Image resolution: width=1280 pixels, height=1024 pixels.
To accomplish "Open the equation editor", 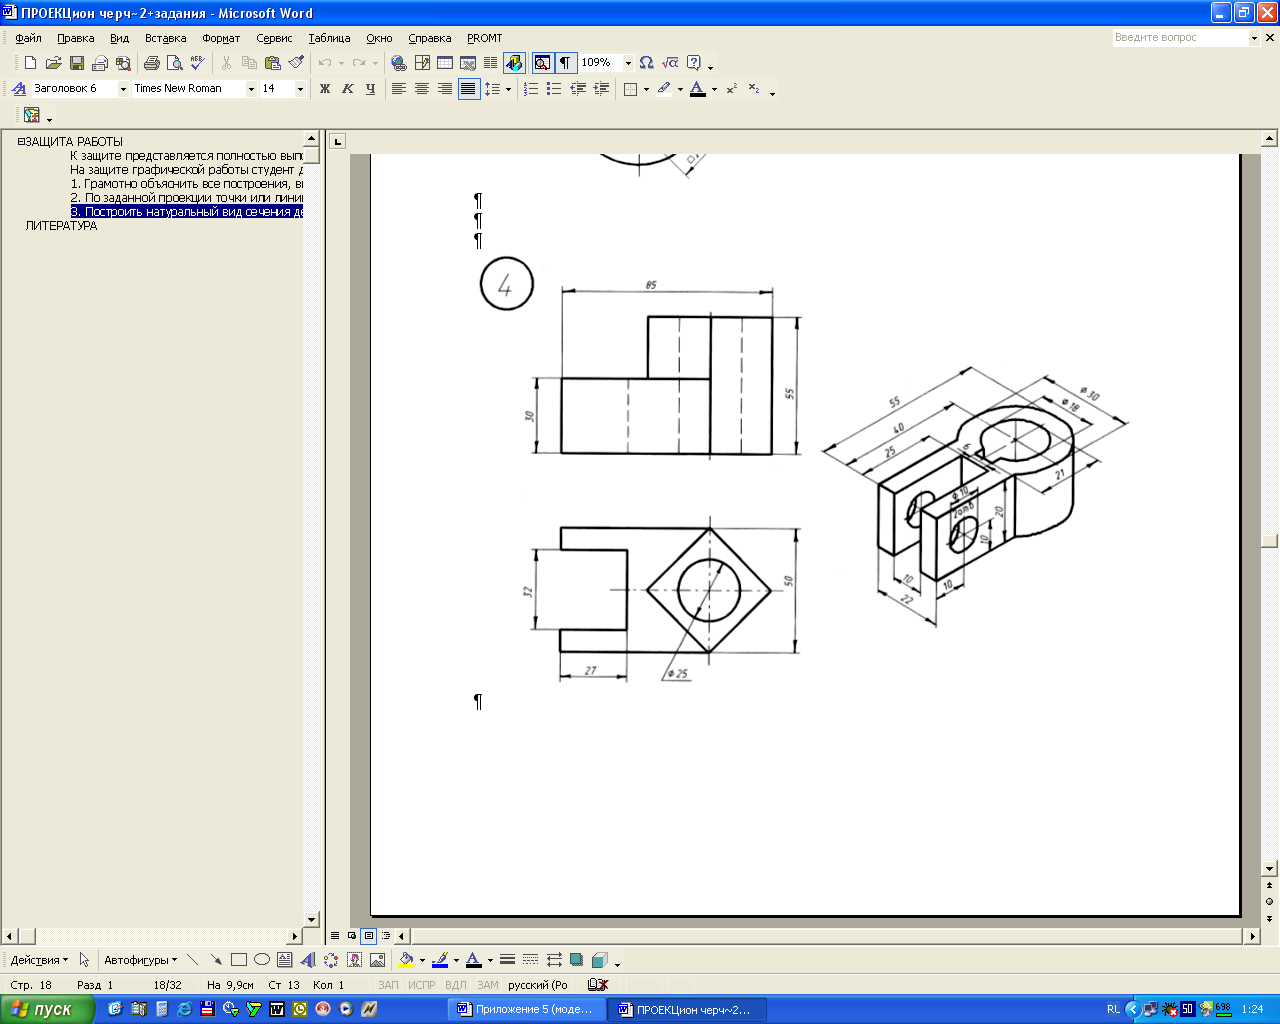I will pyautogui.click(x=670, y=63).
